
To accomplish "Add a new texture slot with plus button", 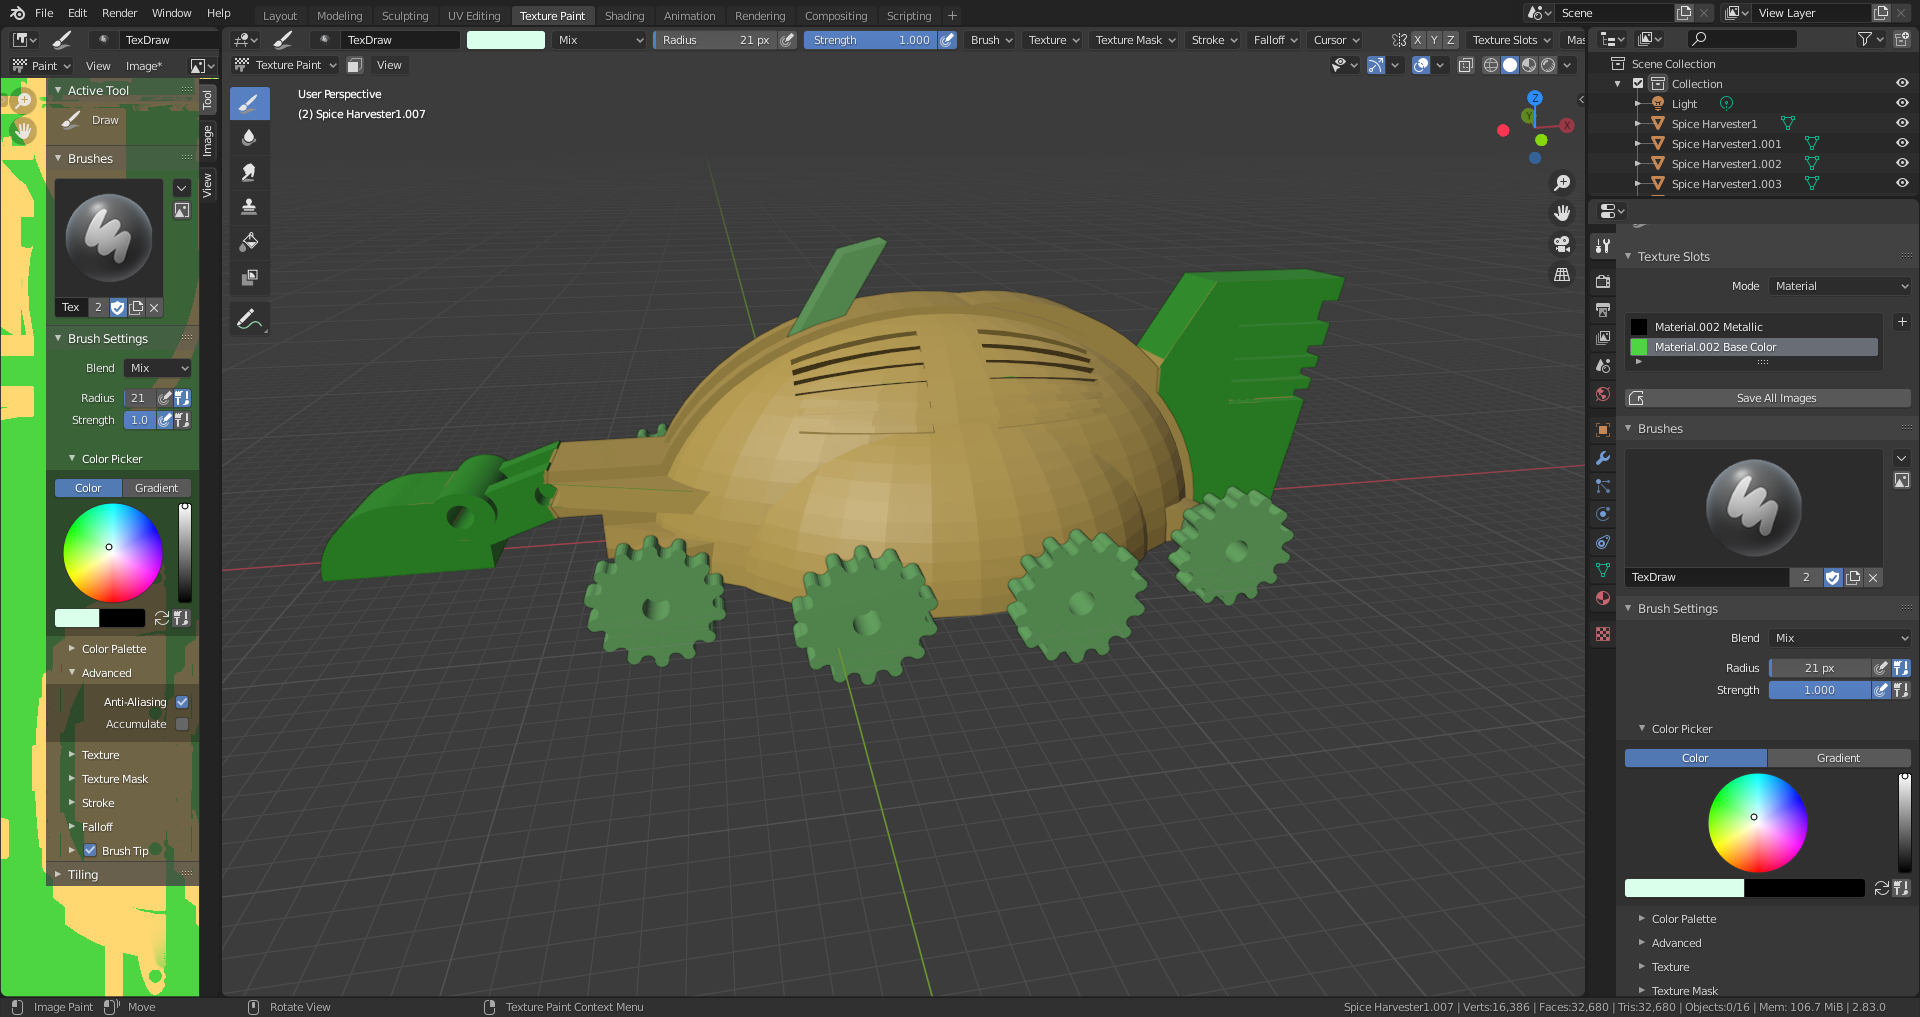I will tap(1902, 322).
